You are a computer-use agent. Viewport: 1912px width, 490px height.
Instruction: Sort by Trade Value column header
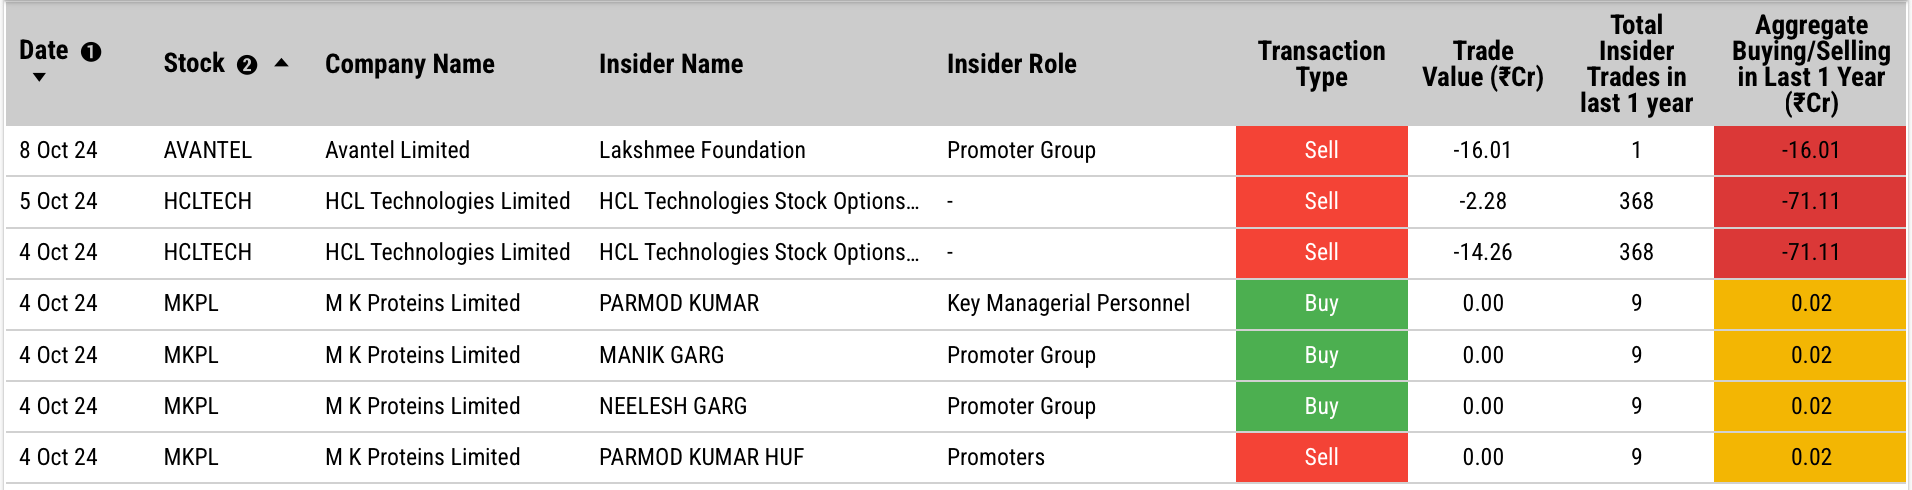coord(1483,64)
